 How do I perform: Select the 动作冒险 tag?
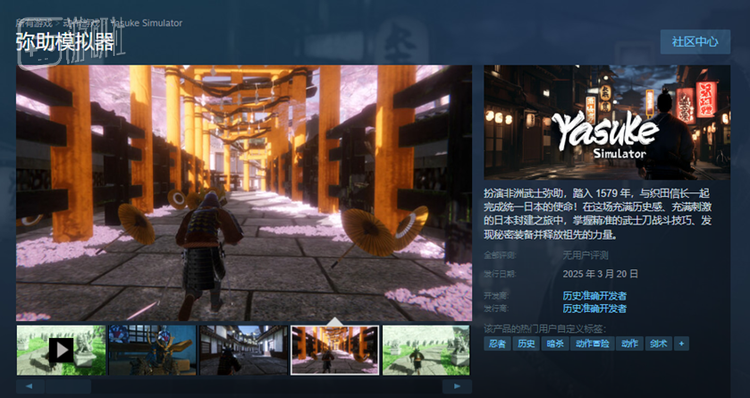click(x=592, y=343)
